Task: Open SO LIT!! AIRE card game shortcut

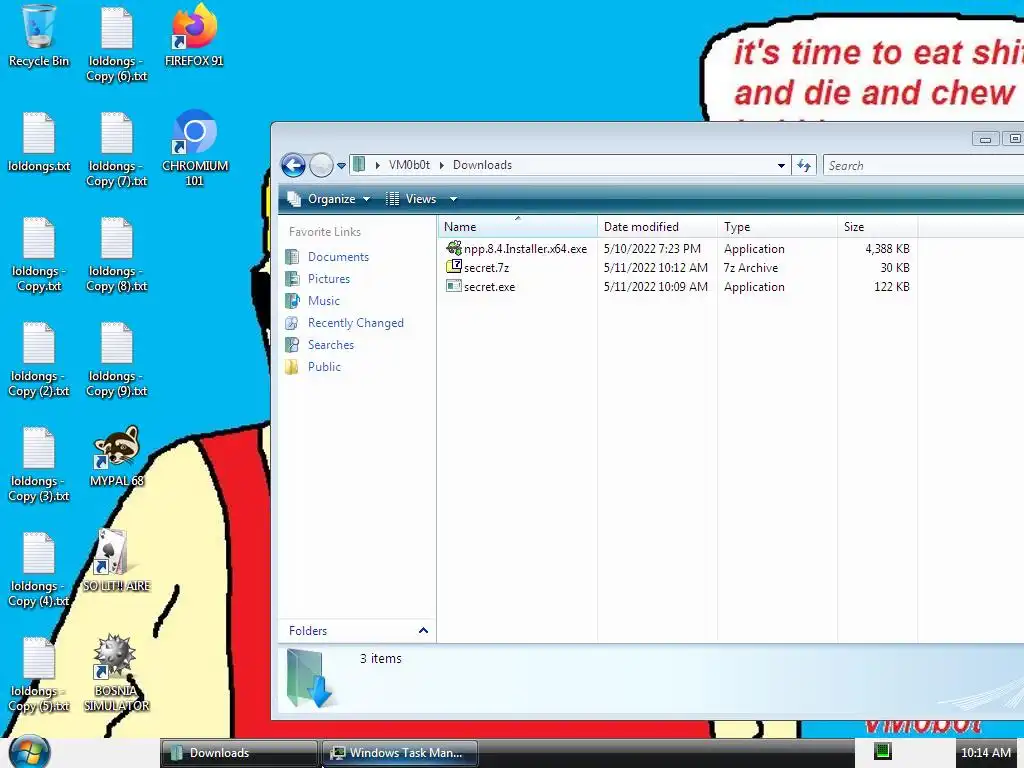Action: [x=116, y=561]
